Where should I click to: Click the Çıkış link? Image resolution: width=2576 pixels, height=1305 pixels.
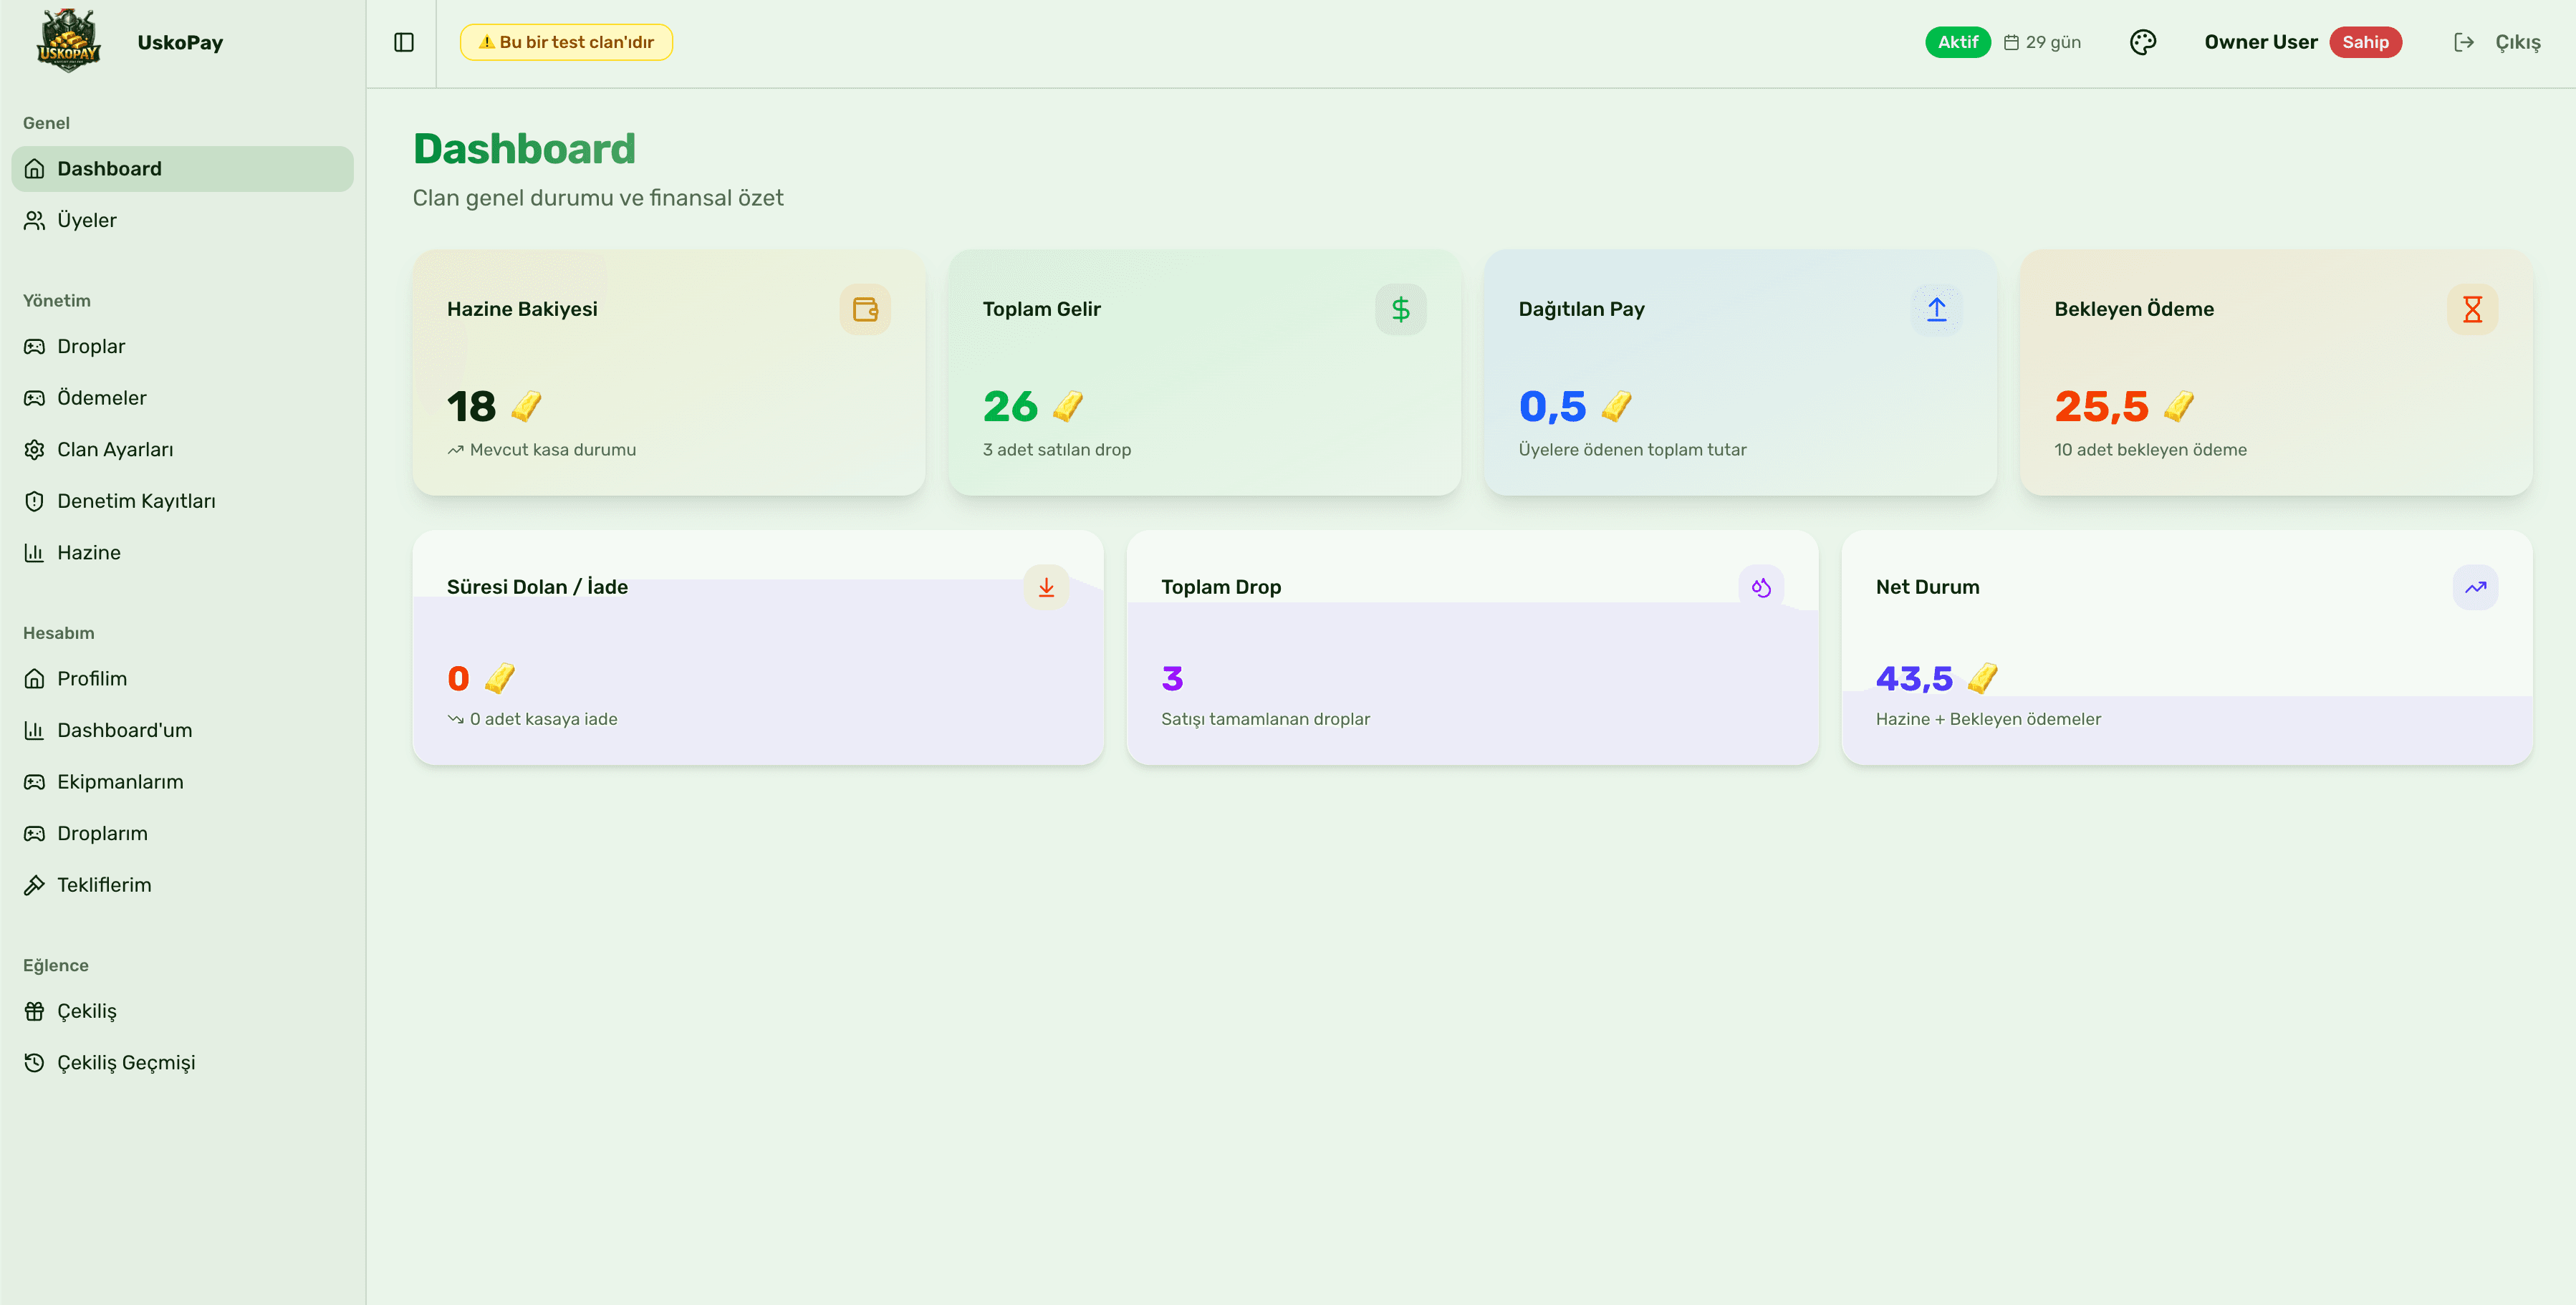point(2518,42)
